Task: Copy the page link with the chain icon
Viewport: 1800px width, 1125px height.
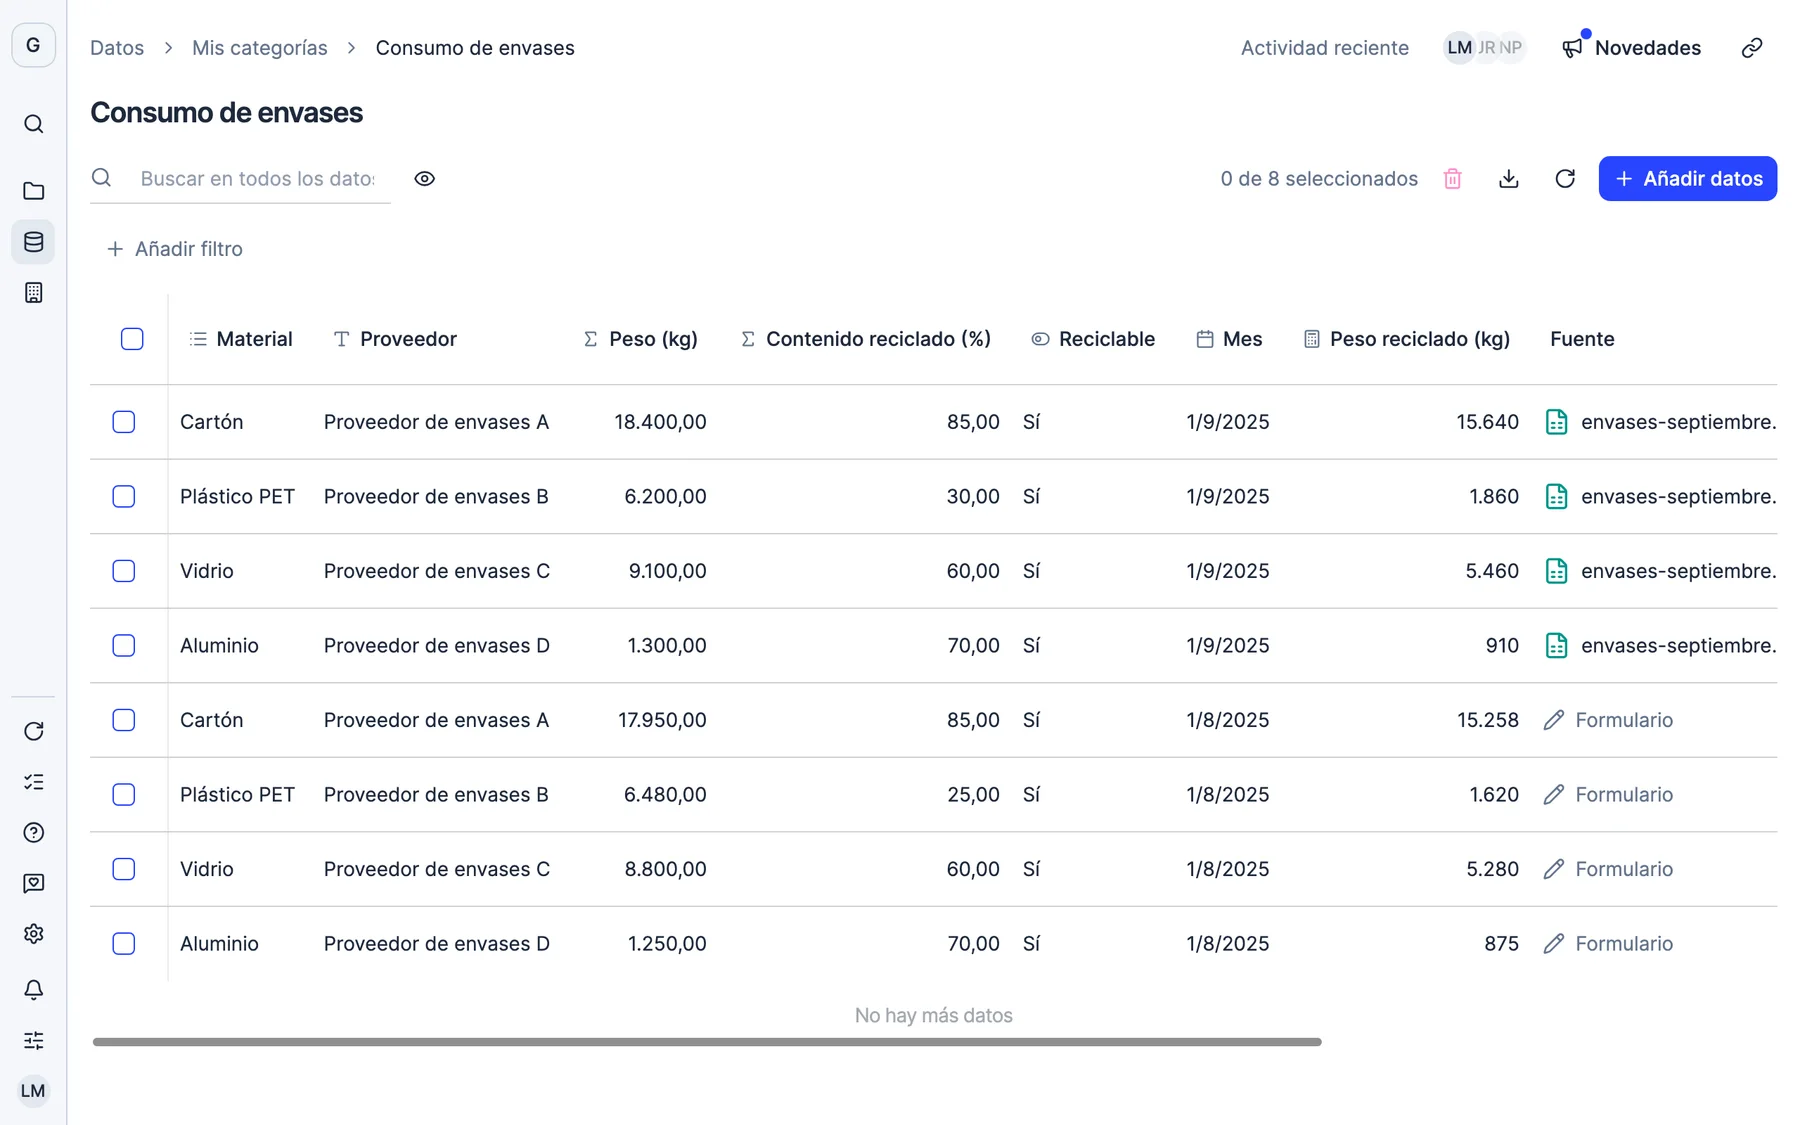Action: (1752, 48)
